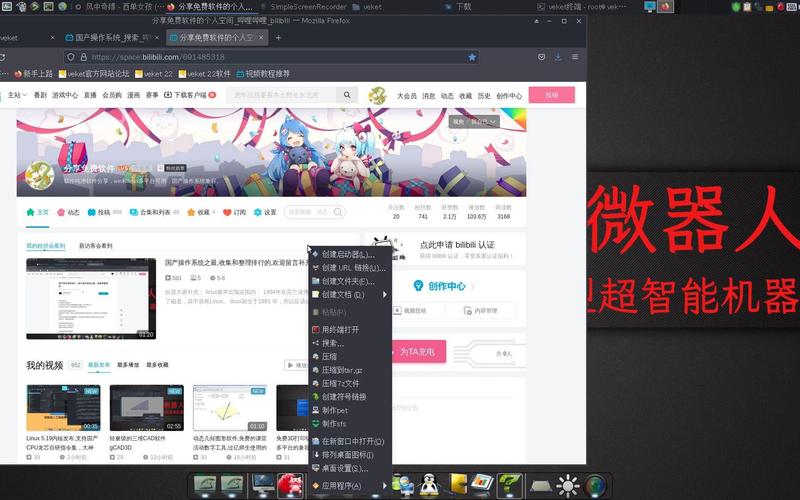The height and width of the screenshot is (500, 800).
Task: Click the Firefox bookmark star icon
Action: coord(472,57)
